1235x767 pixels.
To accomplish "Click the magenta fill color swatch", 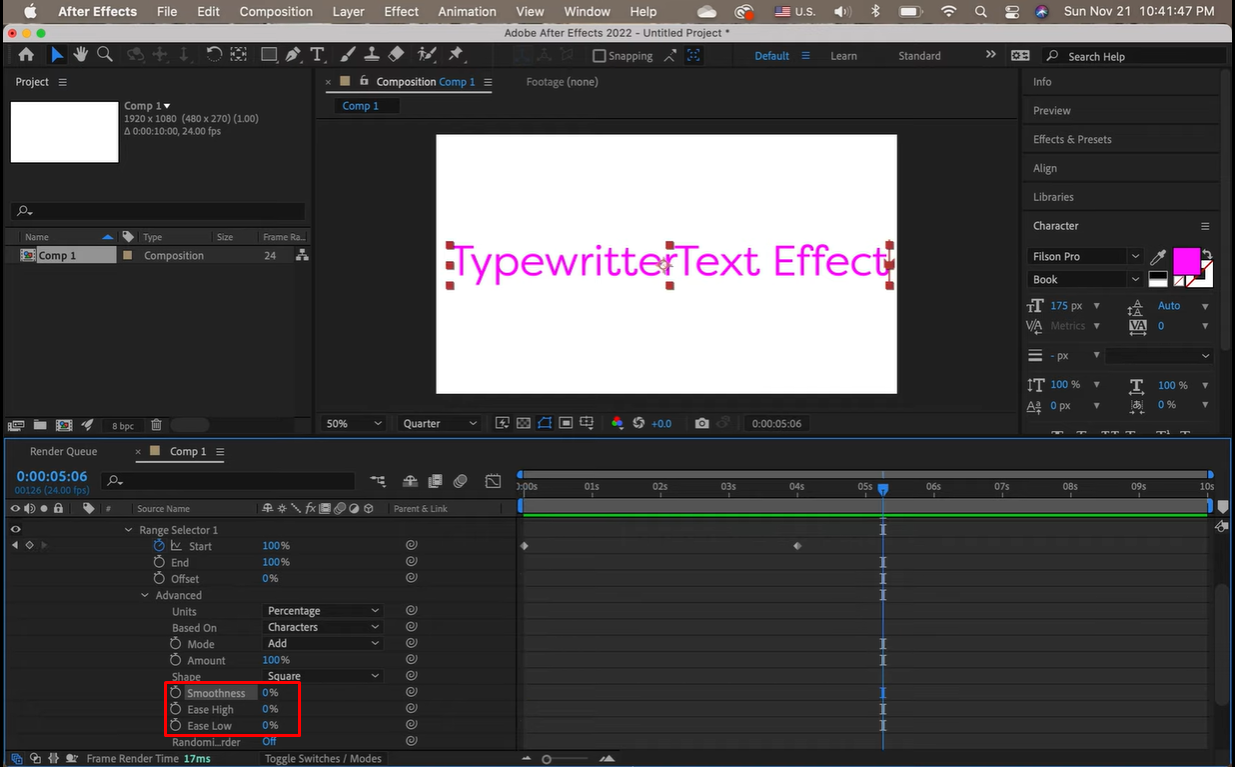I will point(1186,261).
